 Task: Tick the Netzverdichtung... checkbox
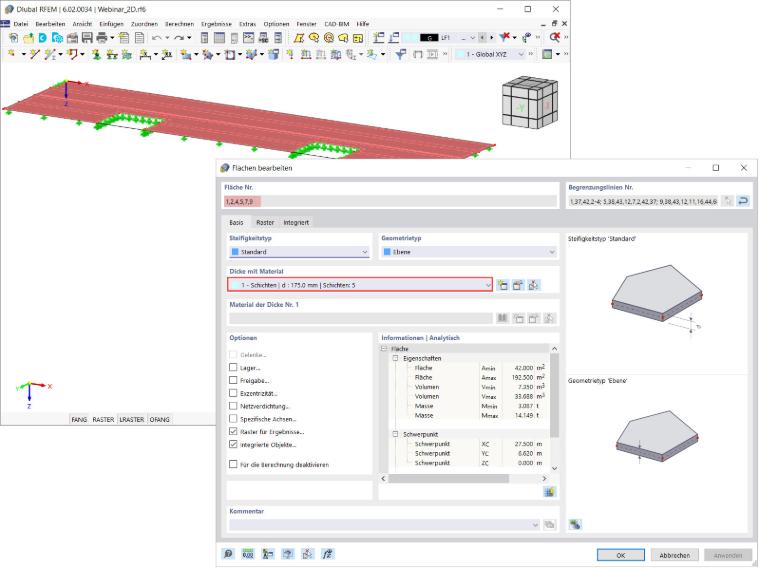tap(233, 406)
